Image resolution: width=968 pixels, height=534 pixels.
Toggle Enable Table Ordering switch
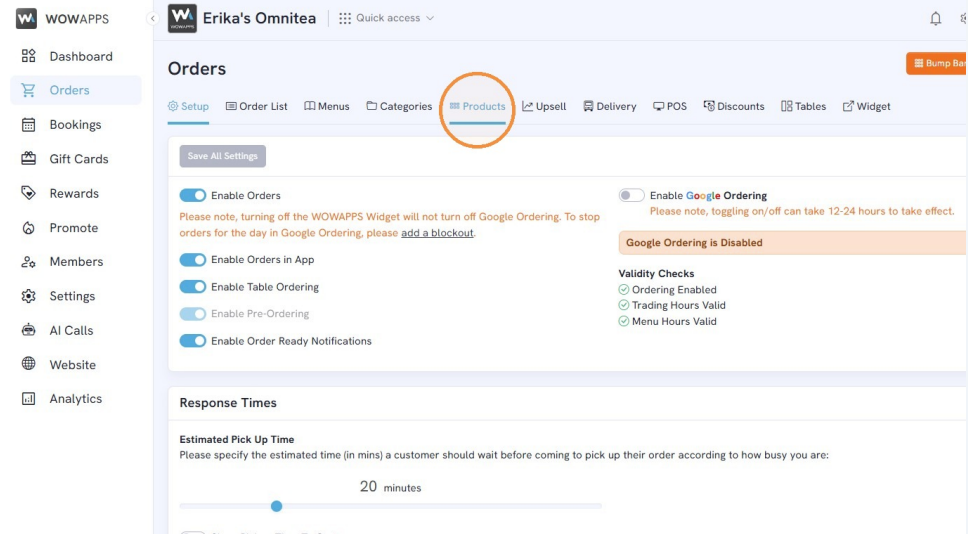pos(193,287)
